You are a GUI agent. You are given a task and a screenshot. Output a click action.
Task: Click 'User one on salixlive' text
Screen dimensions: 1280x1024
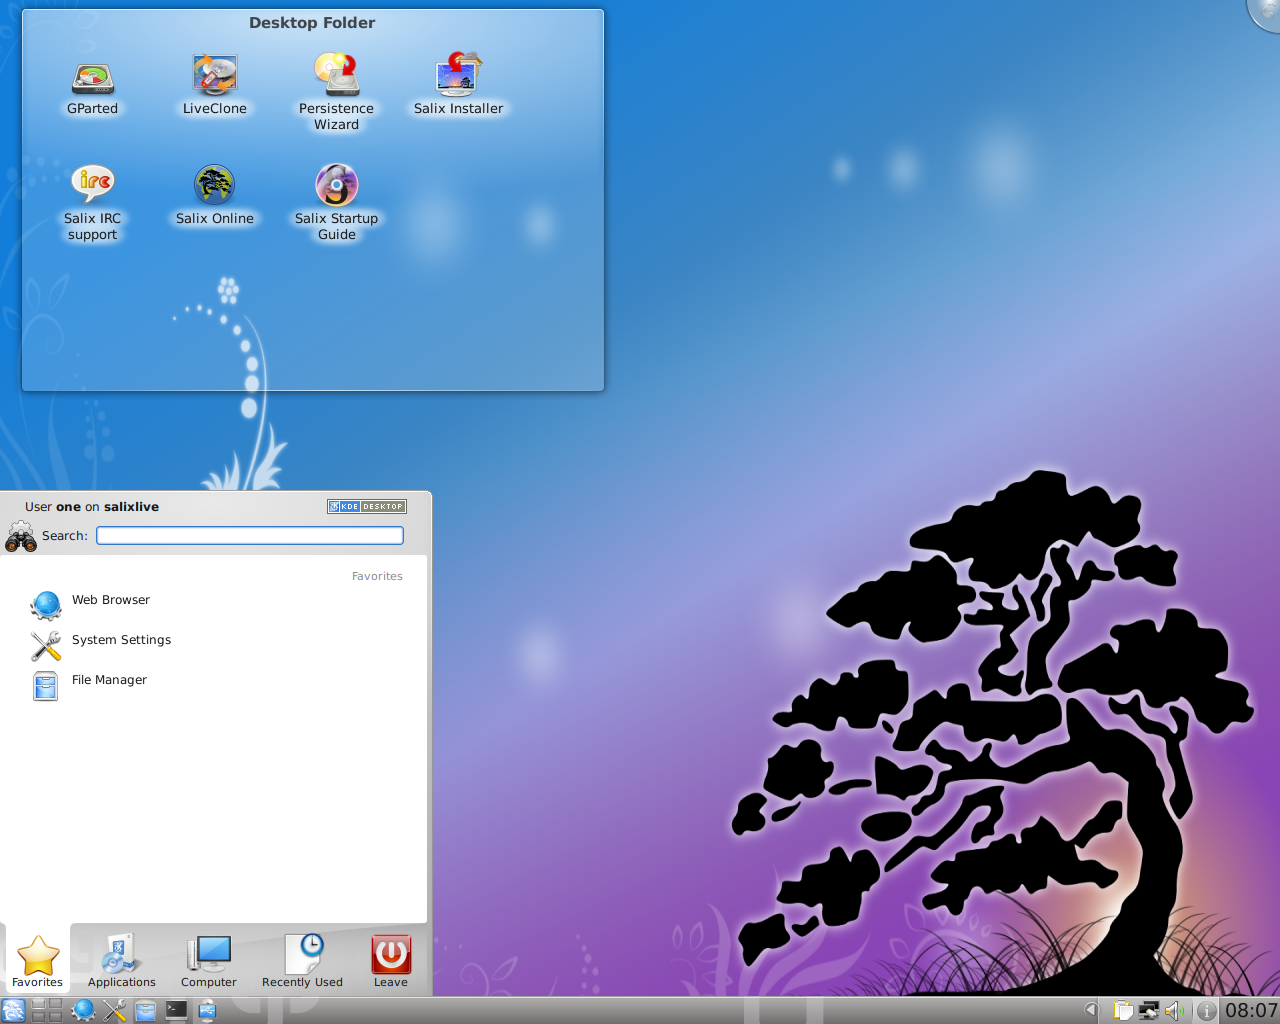pyautogui.click(x=92, y=507)
